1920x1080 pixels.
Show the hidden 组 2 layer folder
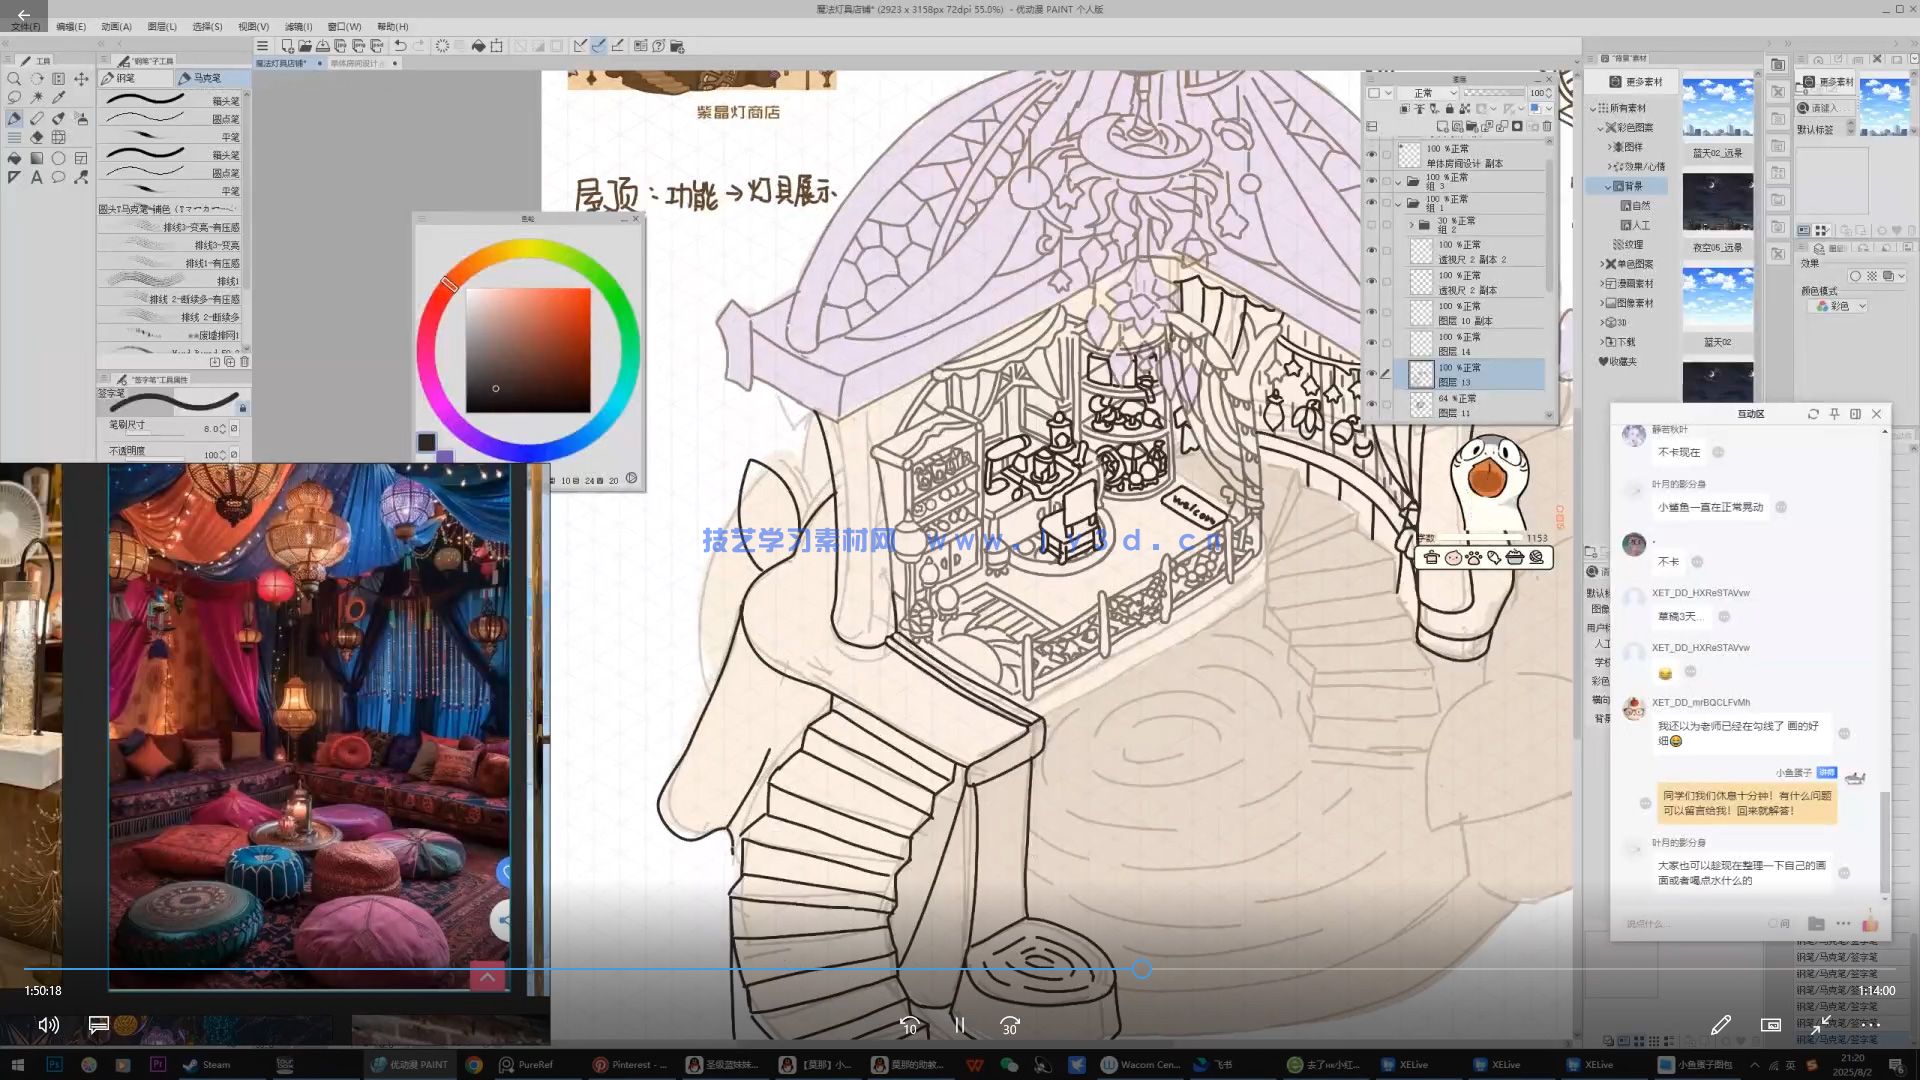tap(1372, 225)
